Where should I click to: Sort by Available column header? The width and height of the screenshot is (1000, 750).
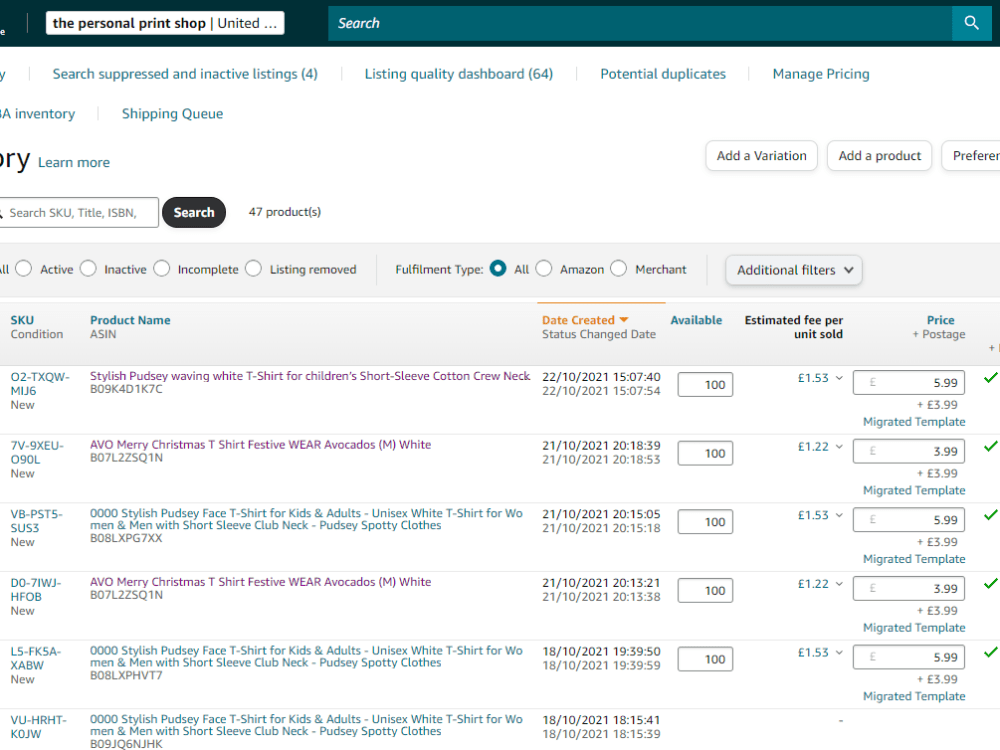click(x=696, y=320)
